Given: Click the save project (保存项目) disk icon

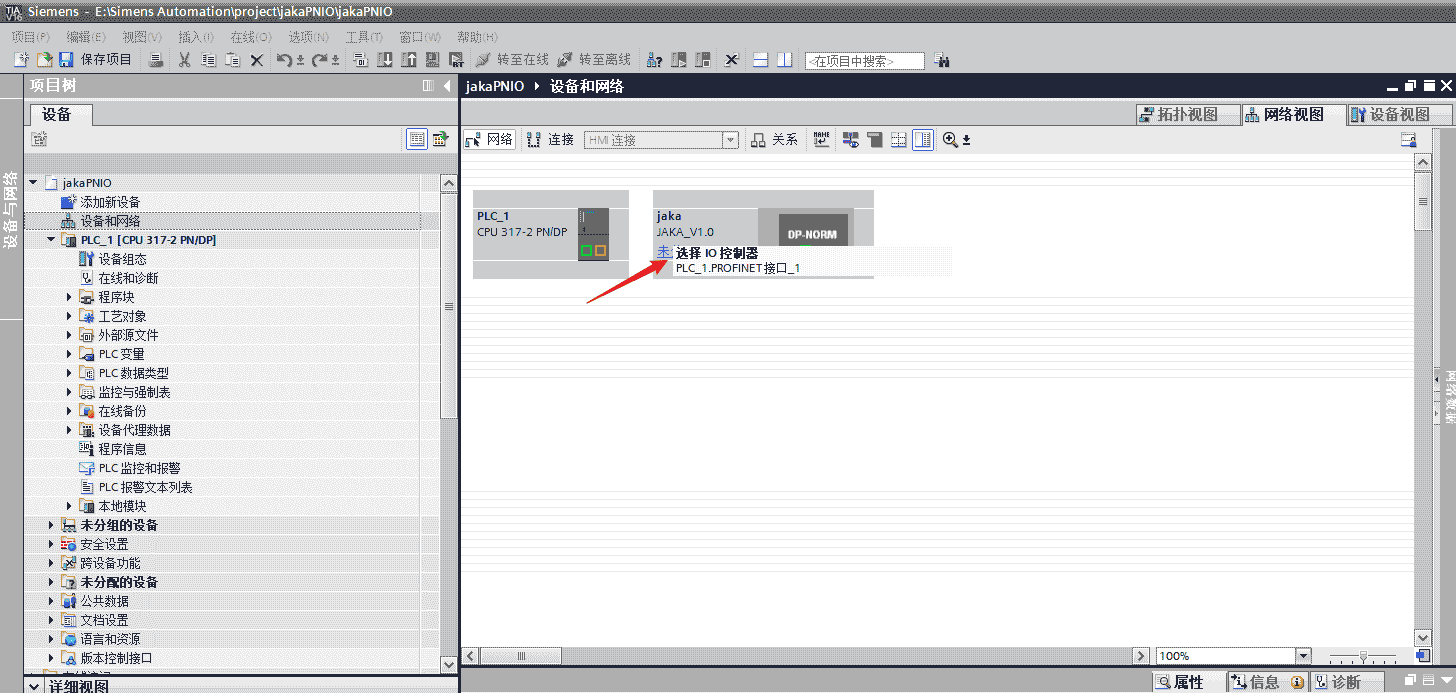Looking at the screenshot, I should click(67, 60).
